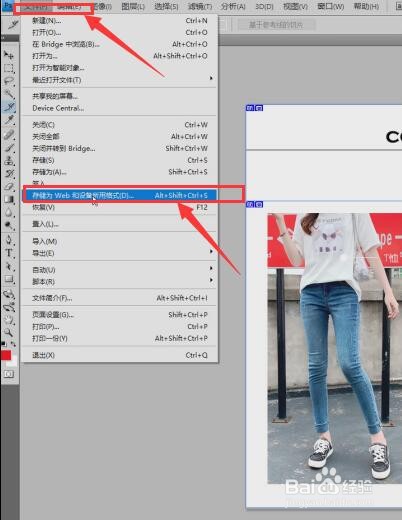This screenshot has height=520, width=402.
Task: Select the Pen tool
Action: (x=9, y=240)
